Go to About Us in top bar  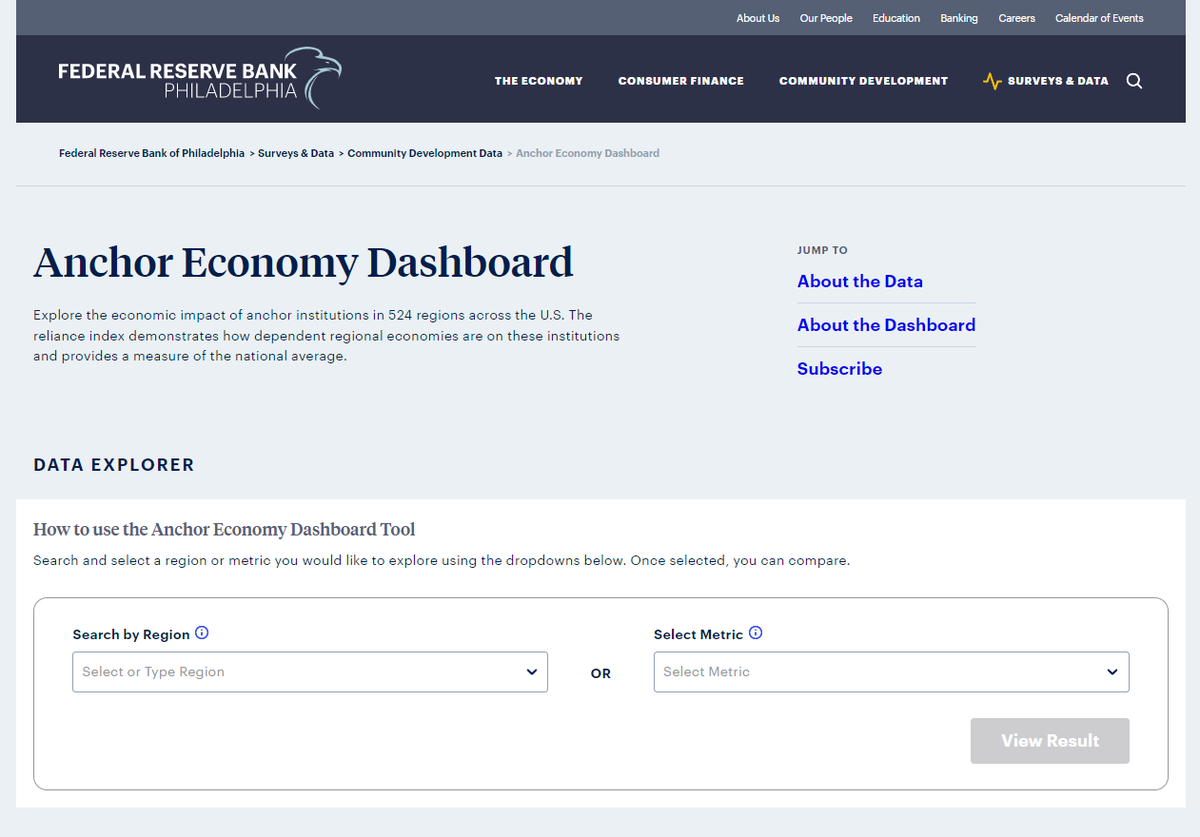758,18
